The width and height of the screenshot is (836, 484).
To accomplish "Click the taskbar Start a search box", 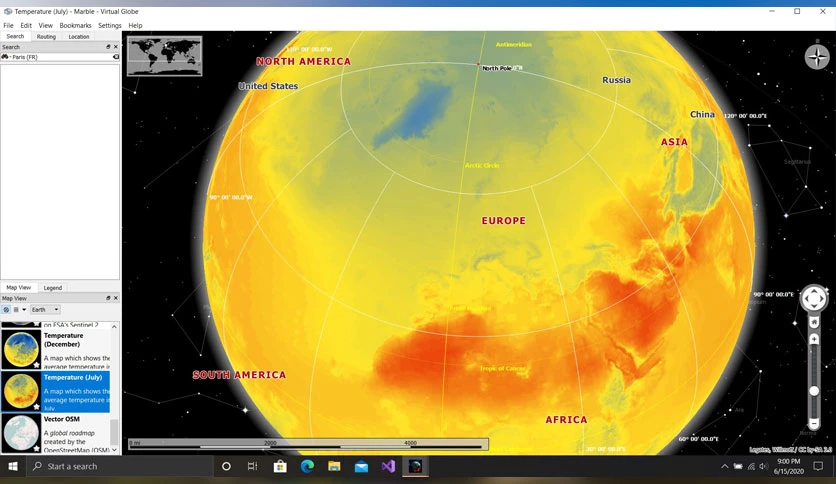I will point(120,466).
